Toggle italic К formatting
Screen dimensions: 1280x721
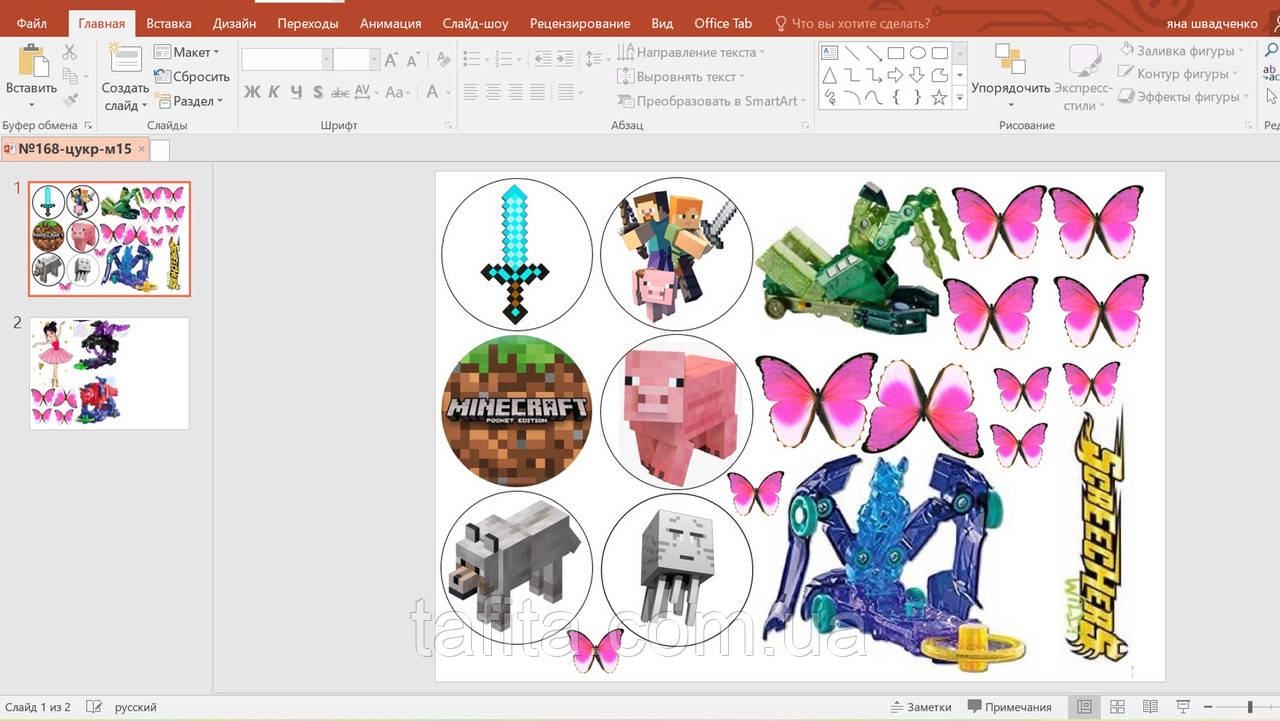(x=274, y=92)
